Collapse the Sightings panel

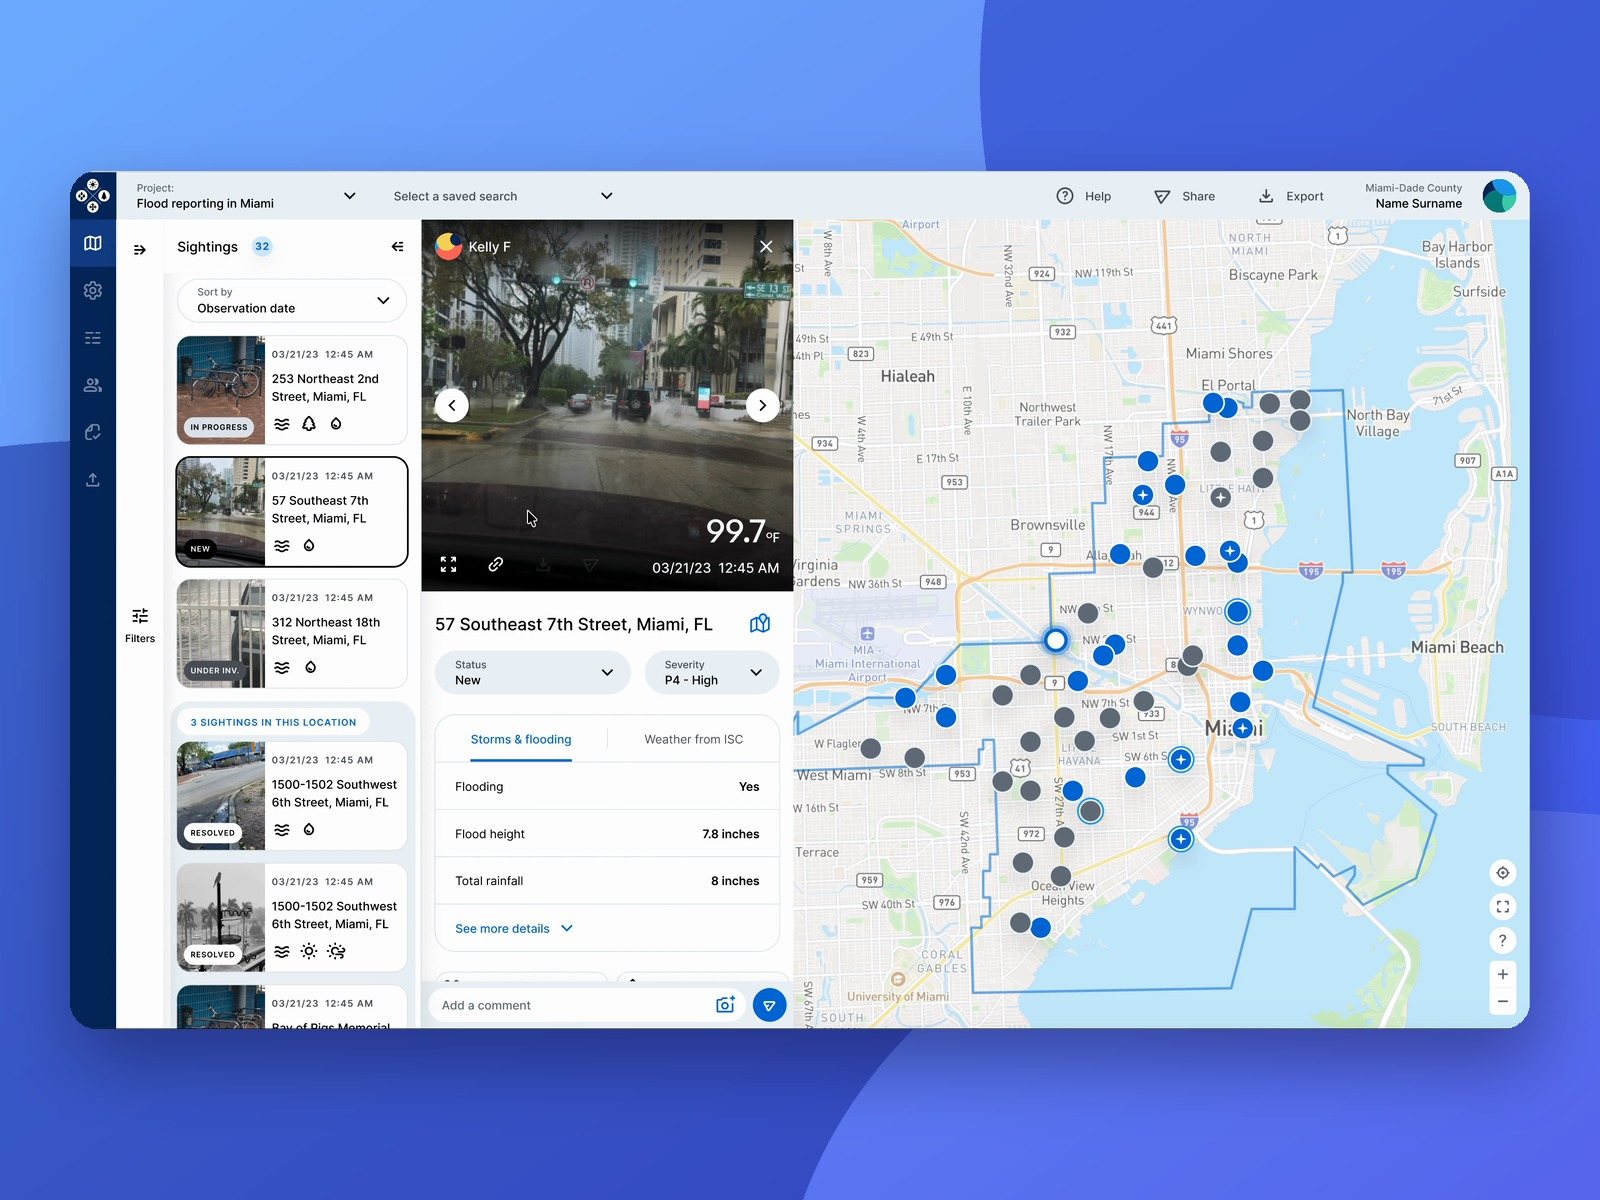(x=397, y=247)
